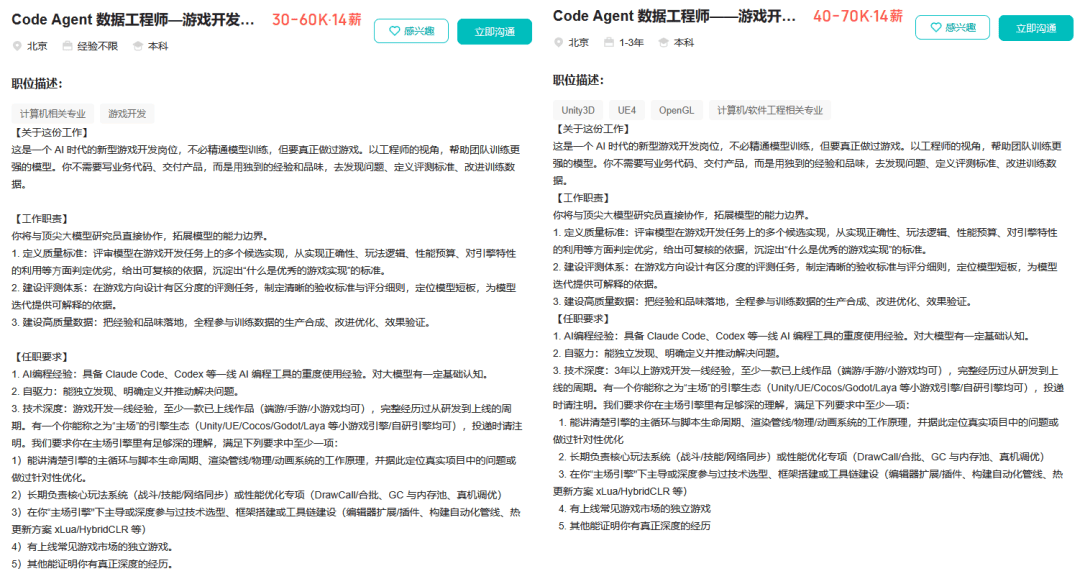Select the UE4 tag
This screenshot has width=1080, height=584.
pos(627,110)
